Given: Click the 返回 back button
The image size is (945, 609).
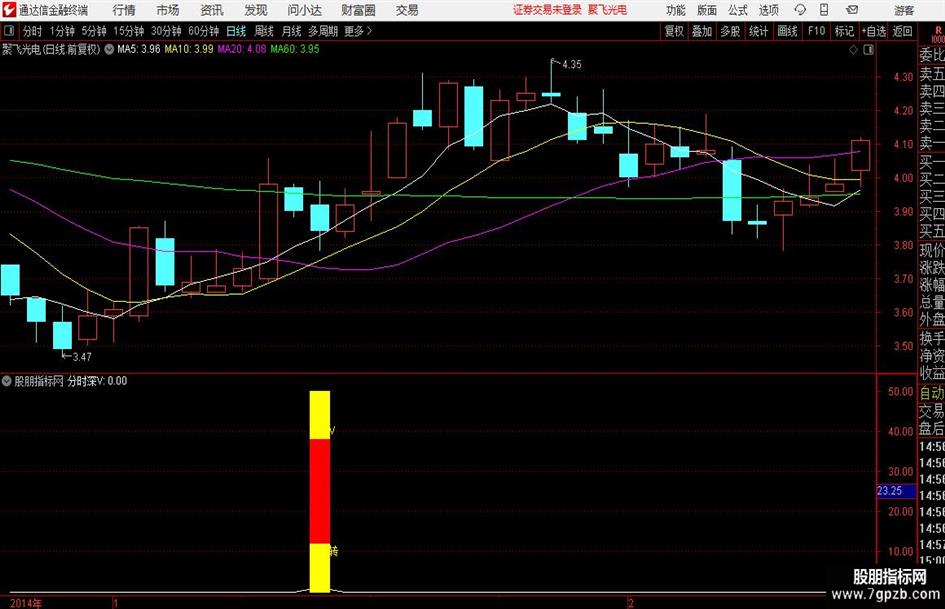Looking at the screenshot, I should tap(902, 31).
